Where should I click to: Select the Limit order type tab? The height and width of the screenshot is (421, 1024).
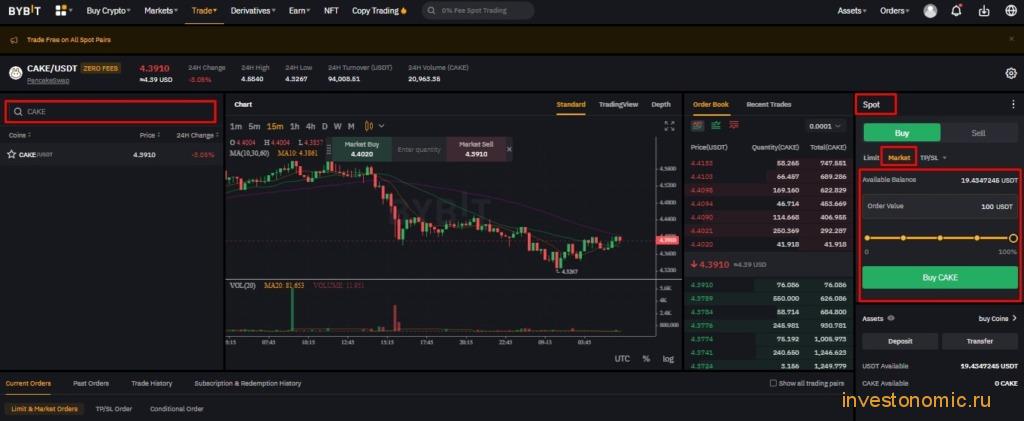871,157
